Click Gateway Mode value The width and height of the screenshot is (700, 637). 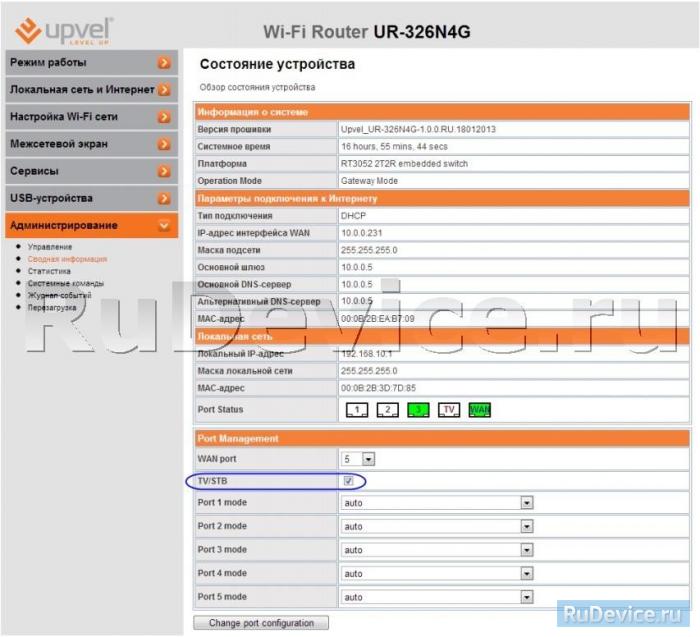[x=369, y=181]
